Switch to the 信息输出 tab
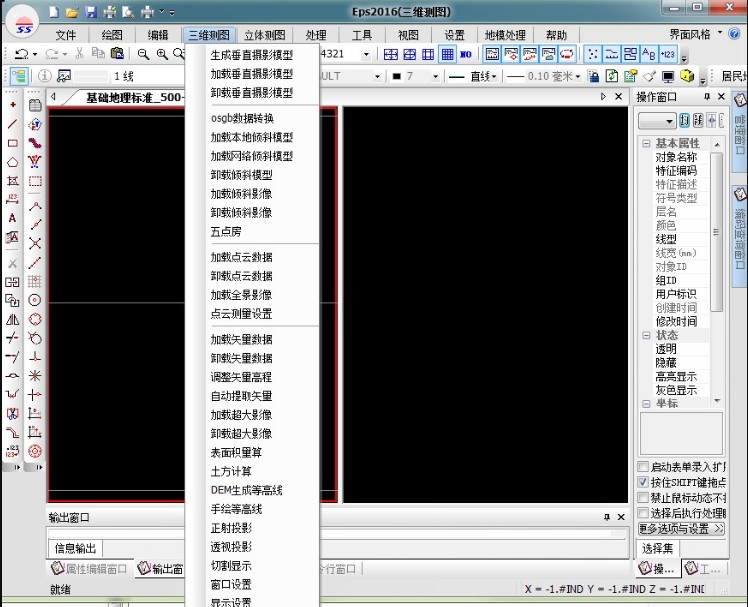Image resolution: width=748 pixels, height=607 pixels. point(76,548)
